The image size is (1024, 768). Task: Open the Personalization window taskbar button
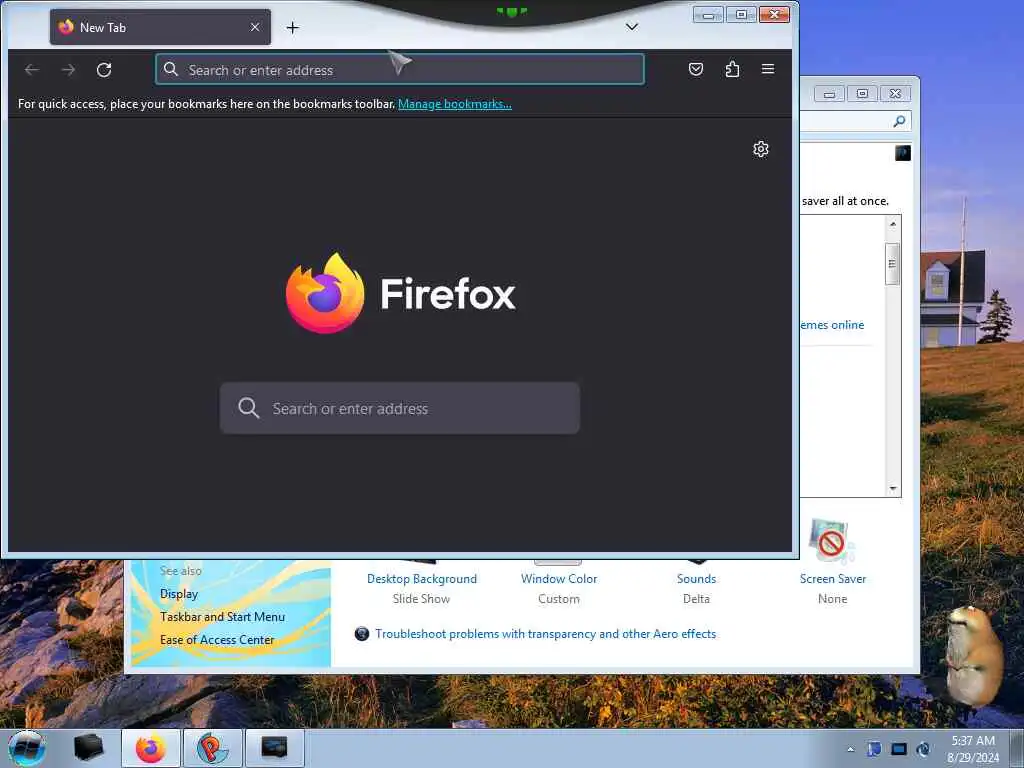click(x=275, y=748)
